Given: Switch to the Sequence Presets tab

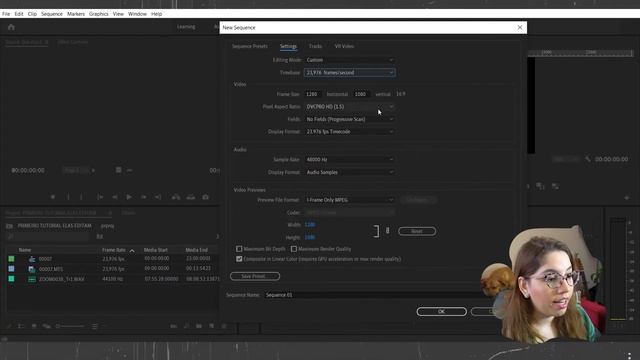Looking at the screenshot, I should coord(250,46).
